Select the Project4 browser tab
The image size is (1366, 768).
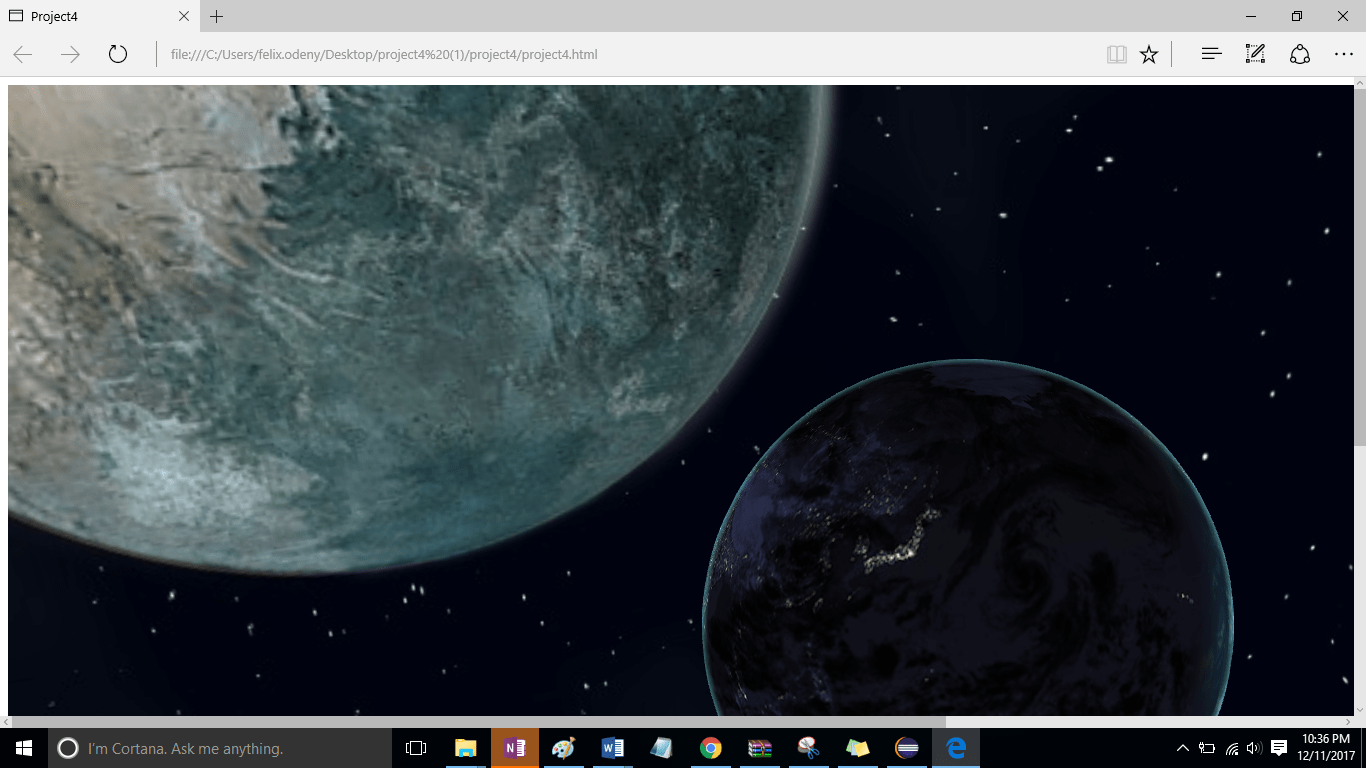tap(100, 16)
